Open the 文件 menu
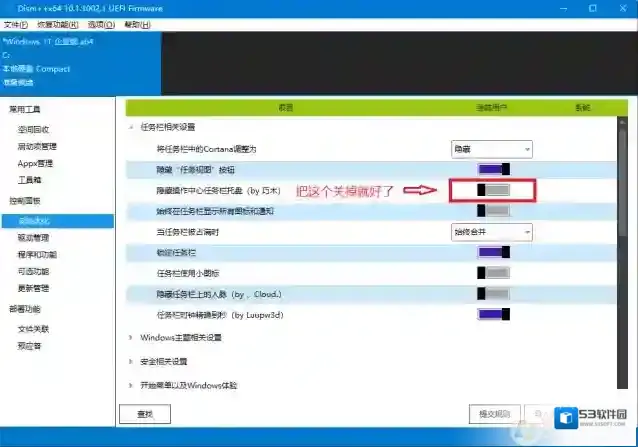638x447 pixels. point(16,22)
